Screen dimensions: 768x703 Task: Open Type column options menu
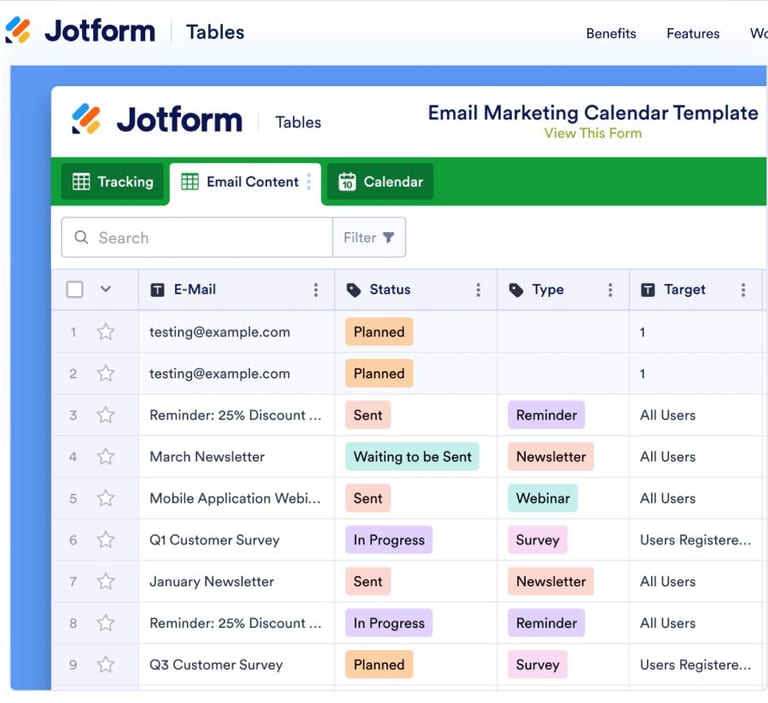pyautogui.click(x=610, y=290)
